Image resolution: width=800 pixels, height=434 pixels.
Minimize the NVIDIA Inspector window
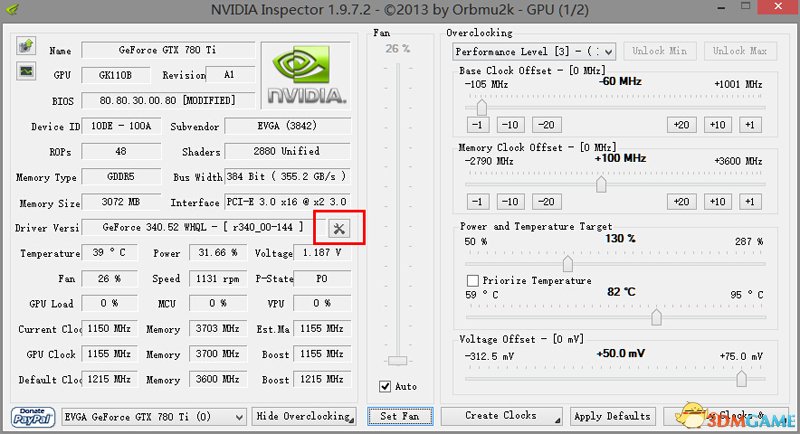tap(721, 8)
